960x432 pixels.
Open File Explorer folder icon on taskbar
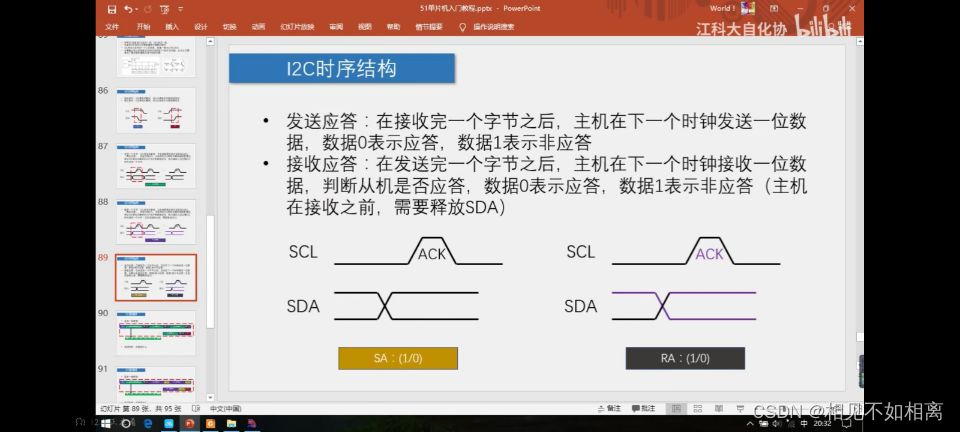pos(231,423)
